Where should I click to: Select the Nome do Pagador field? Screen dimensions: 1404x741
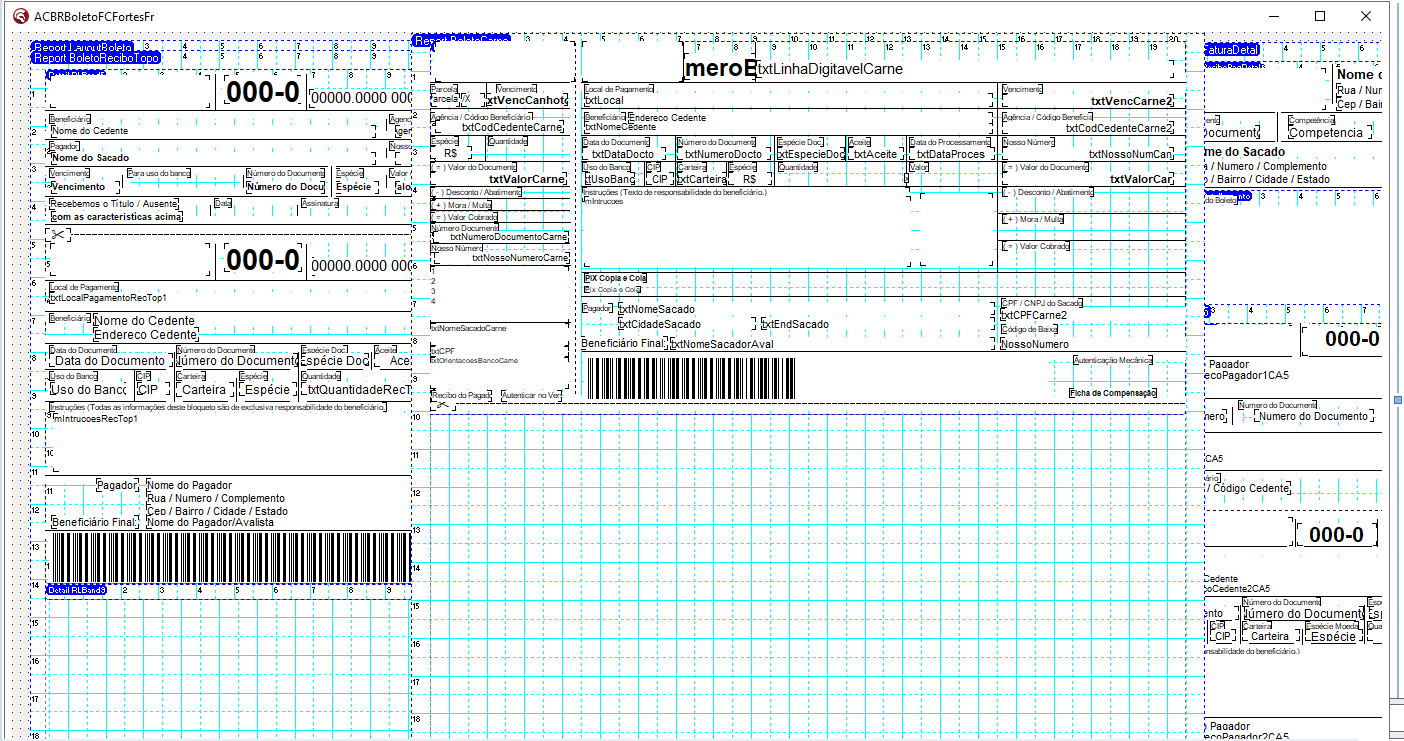[x=189, y=486]
